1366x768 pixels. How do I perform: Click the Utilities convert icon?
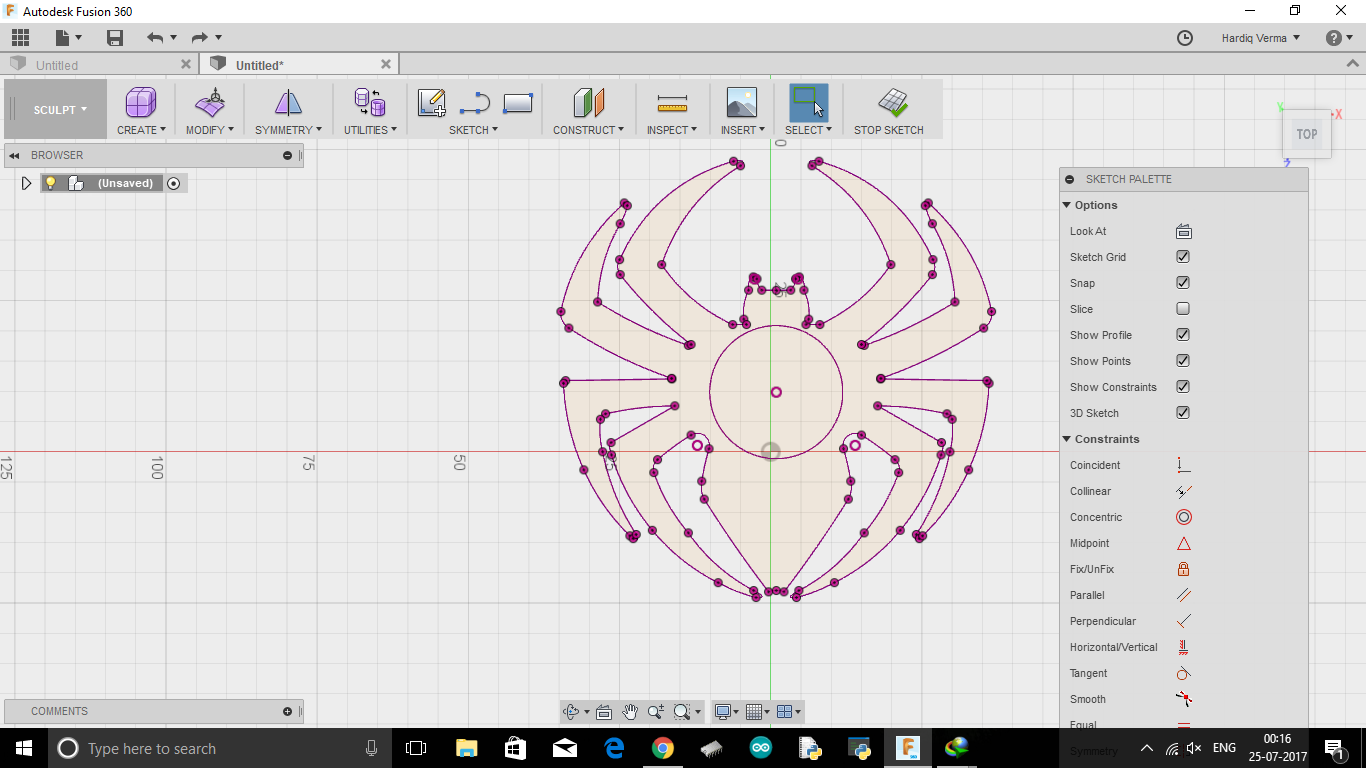coord(370,102)
